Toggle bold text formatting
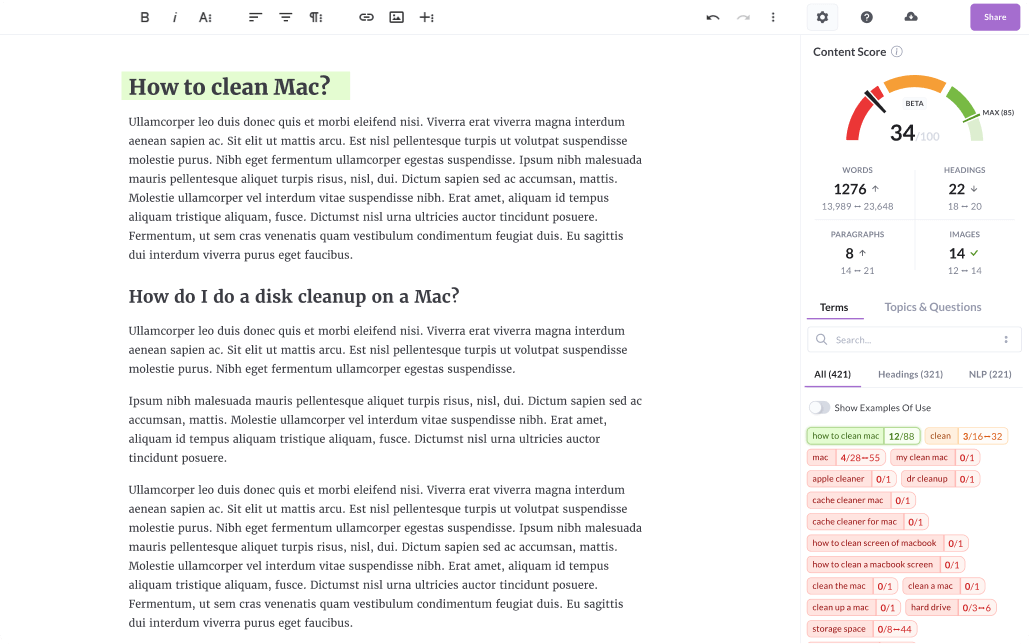Viewport: 1029px width, 644px height. point(144,17)
